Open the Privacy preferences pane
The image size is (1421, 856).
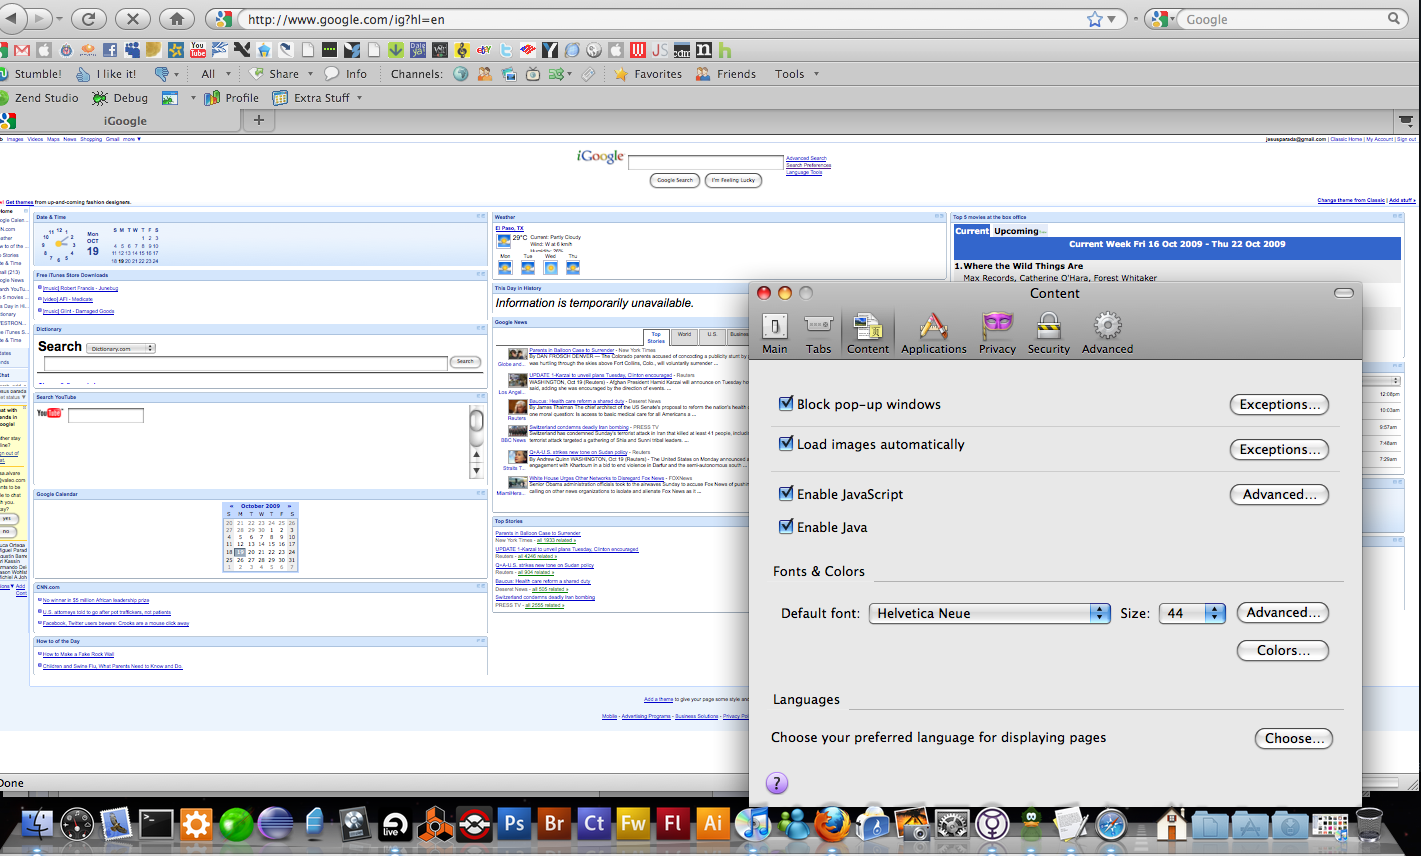[x=997, y=333]
